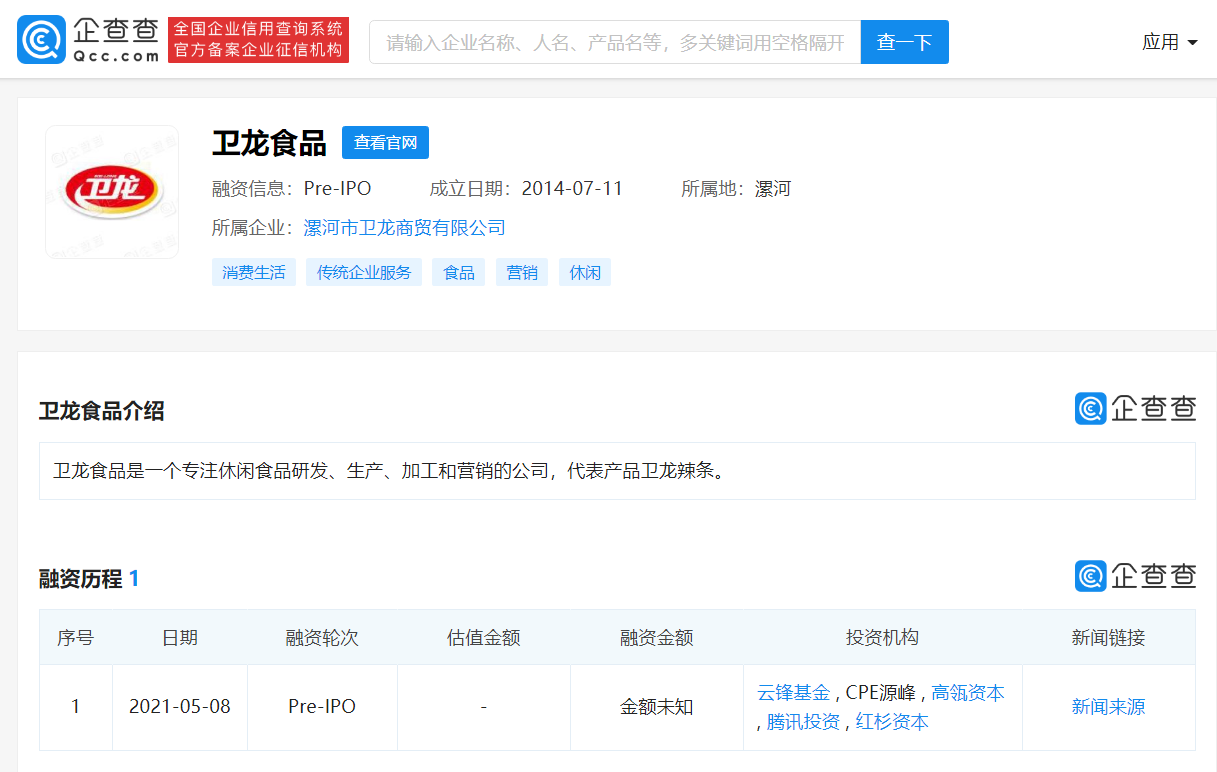Click the CPE源峰 investor text
Viewport: 1217px width, 772px height.
(x=880, y=692)
